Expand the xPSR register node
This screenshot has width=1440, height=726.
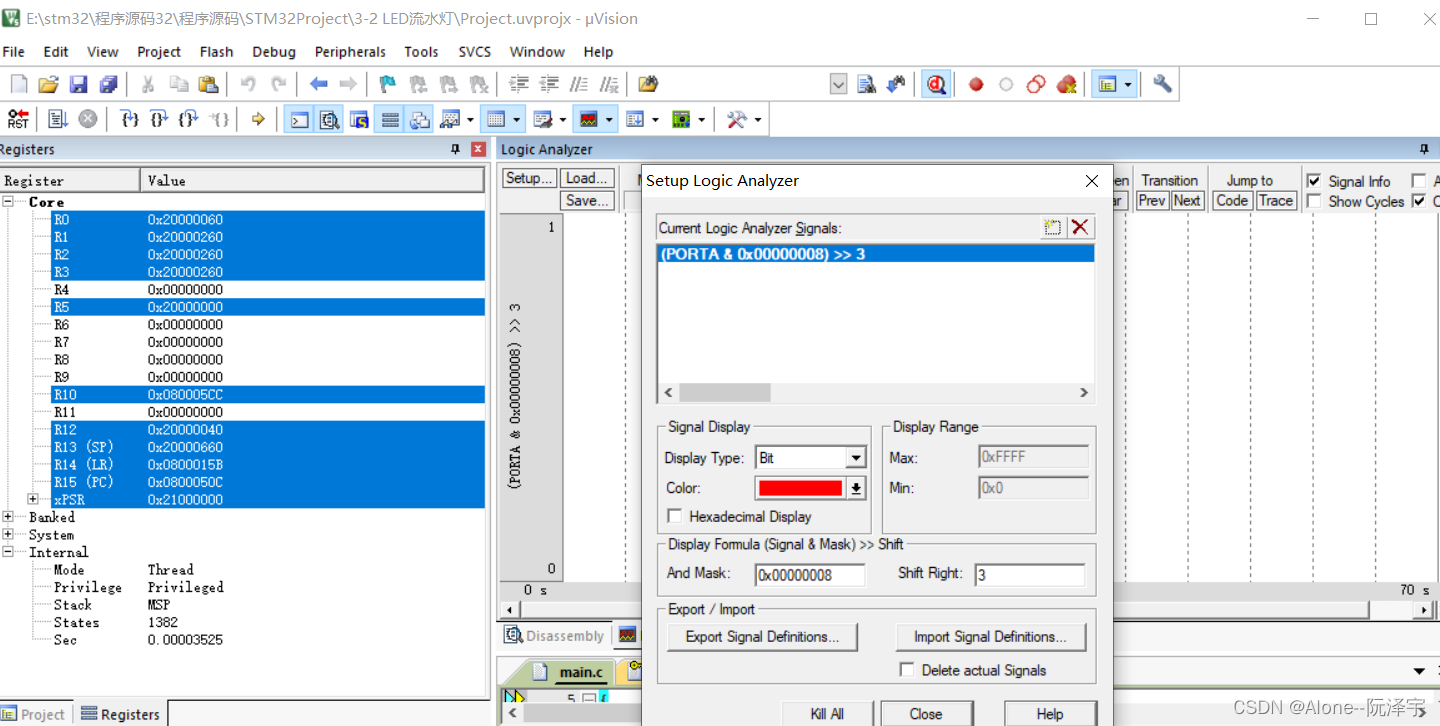click(33, 499)
